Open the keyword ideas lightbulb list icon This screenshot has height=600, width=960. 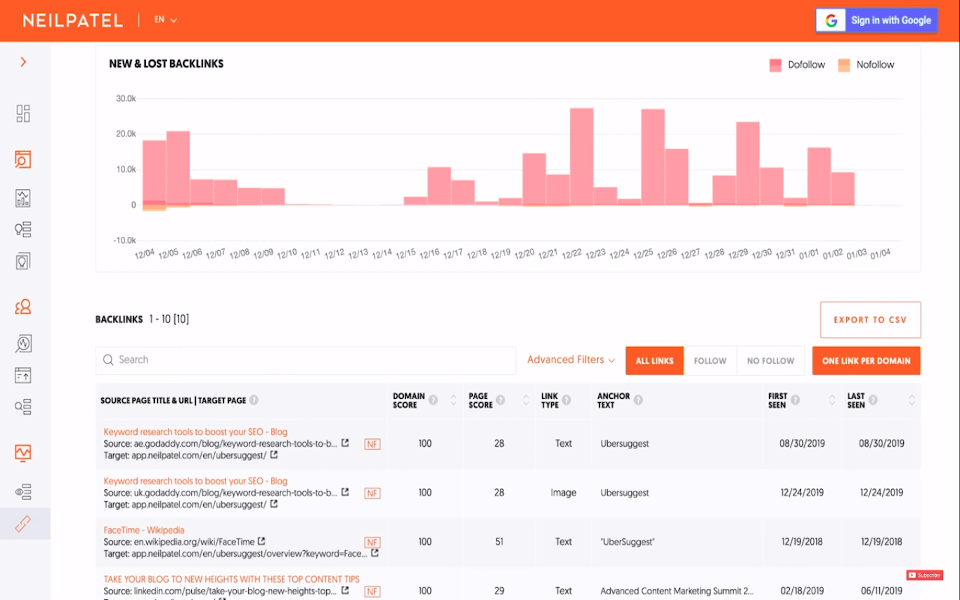tap(23, 230)
